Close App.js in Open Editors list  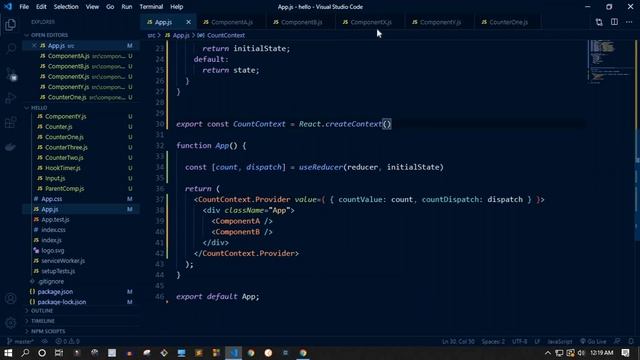click(34, 46)
